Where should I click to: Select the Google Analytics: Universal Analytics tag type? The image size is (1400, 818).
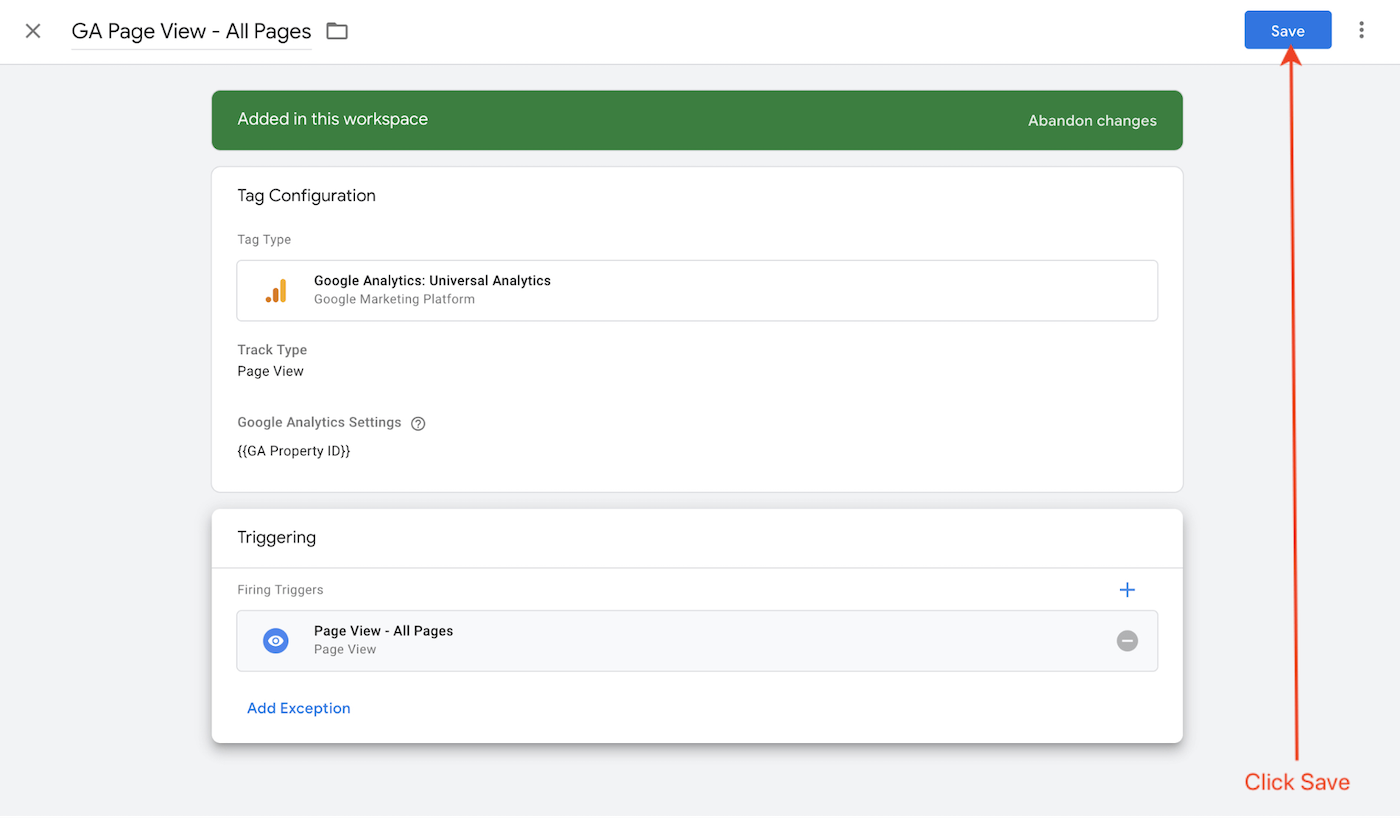[x=697, y=291]
